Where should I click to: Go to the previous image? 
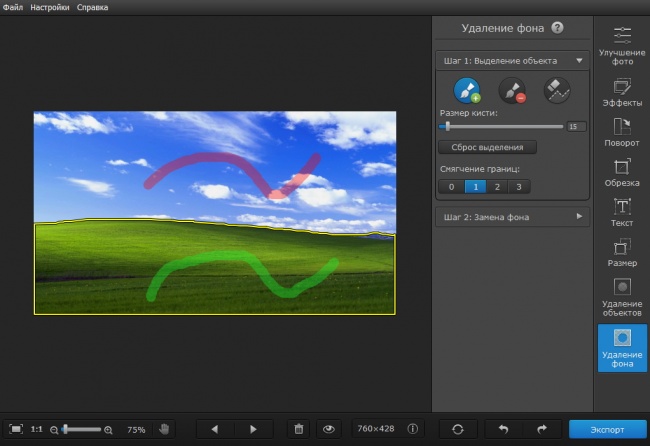[215, 429]
